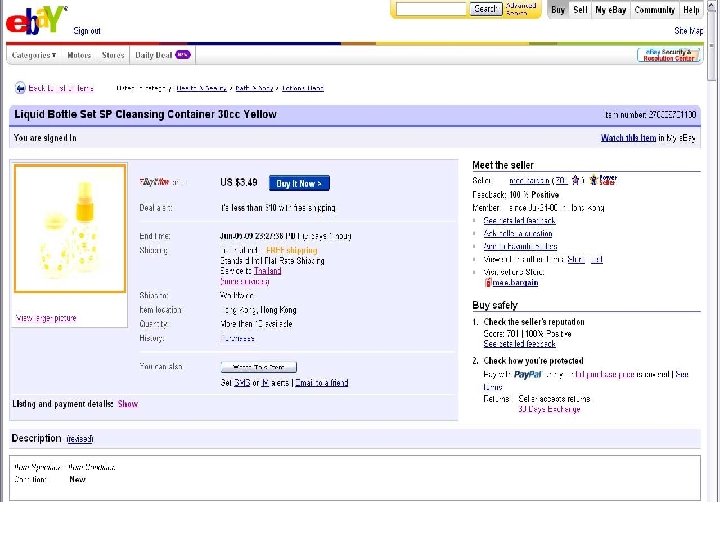Click Add to Favorite Sellers link
720x540 pixels.
(520, 246)
